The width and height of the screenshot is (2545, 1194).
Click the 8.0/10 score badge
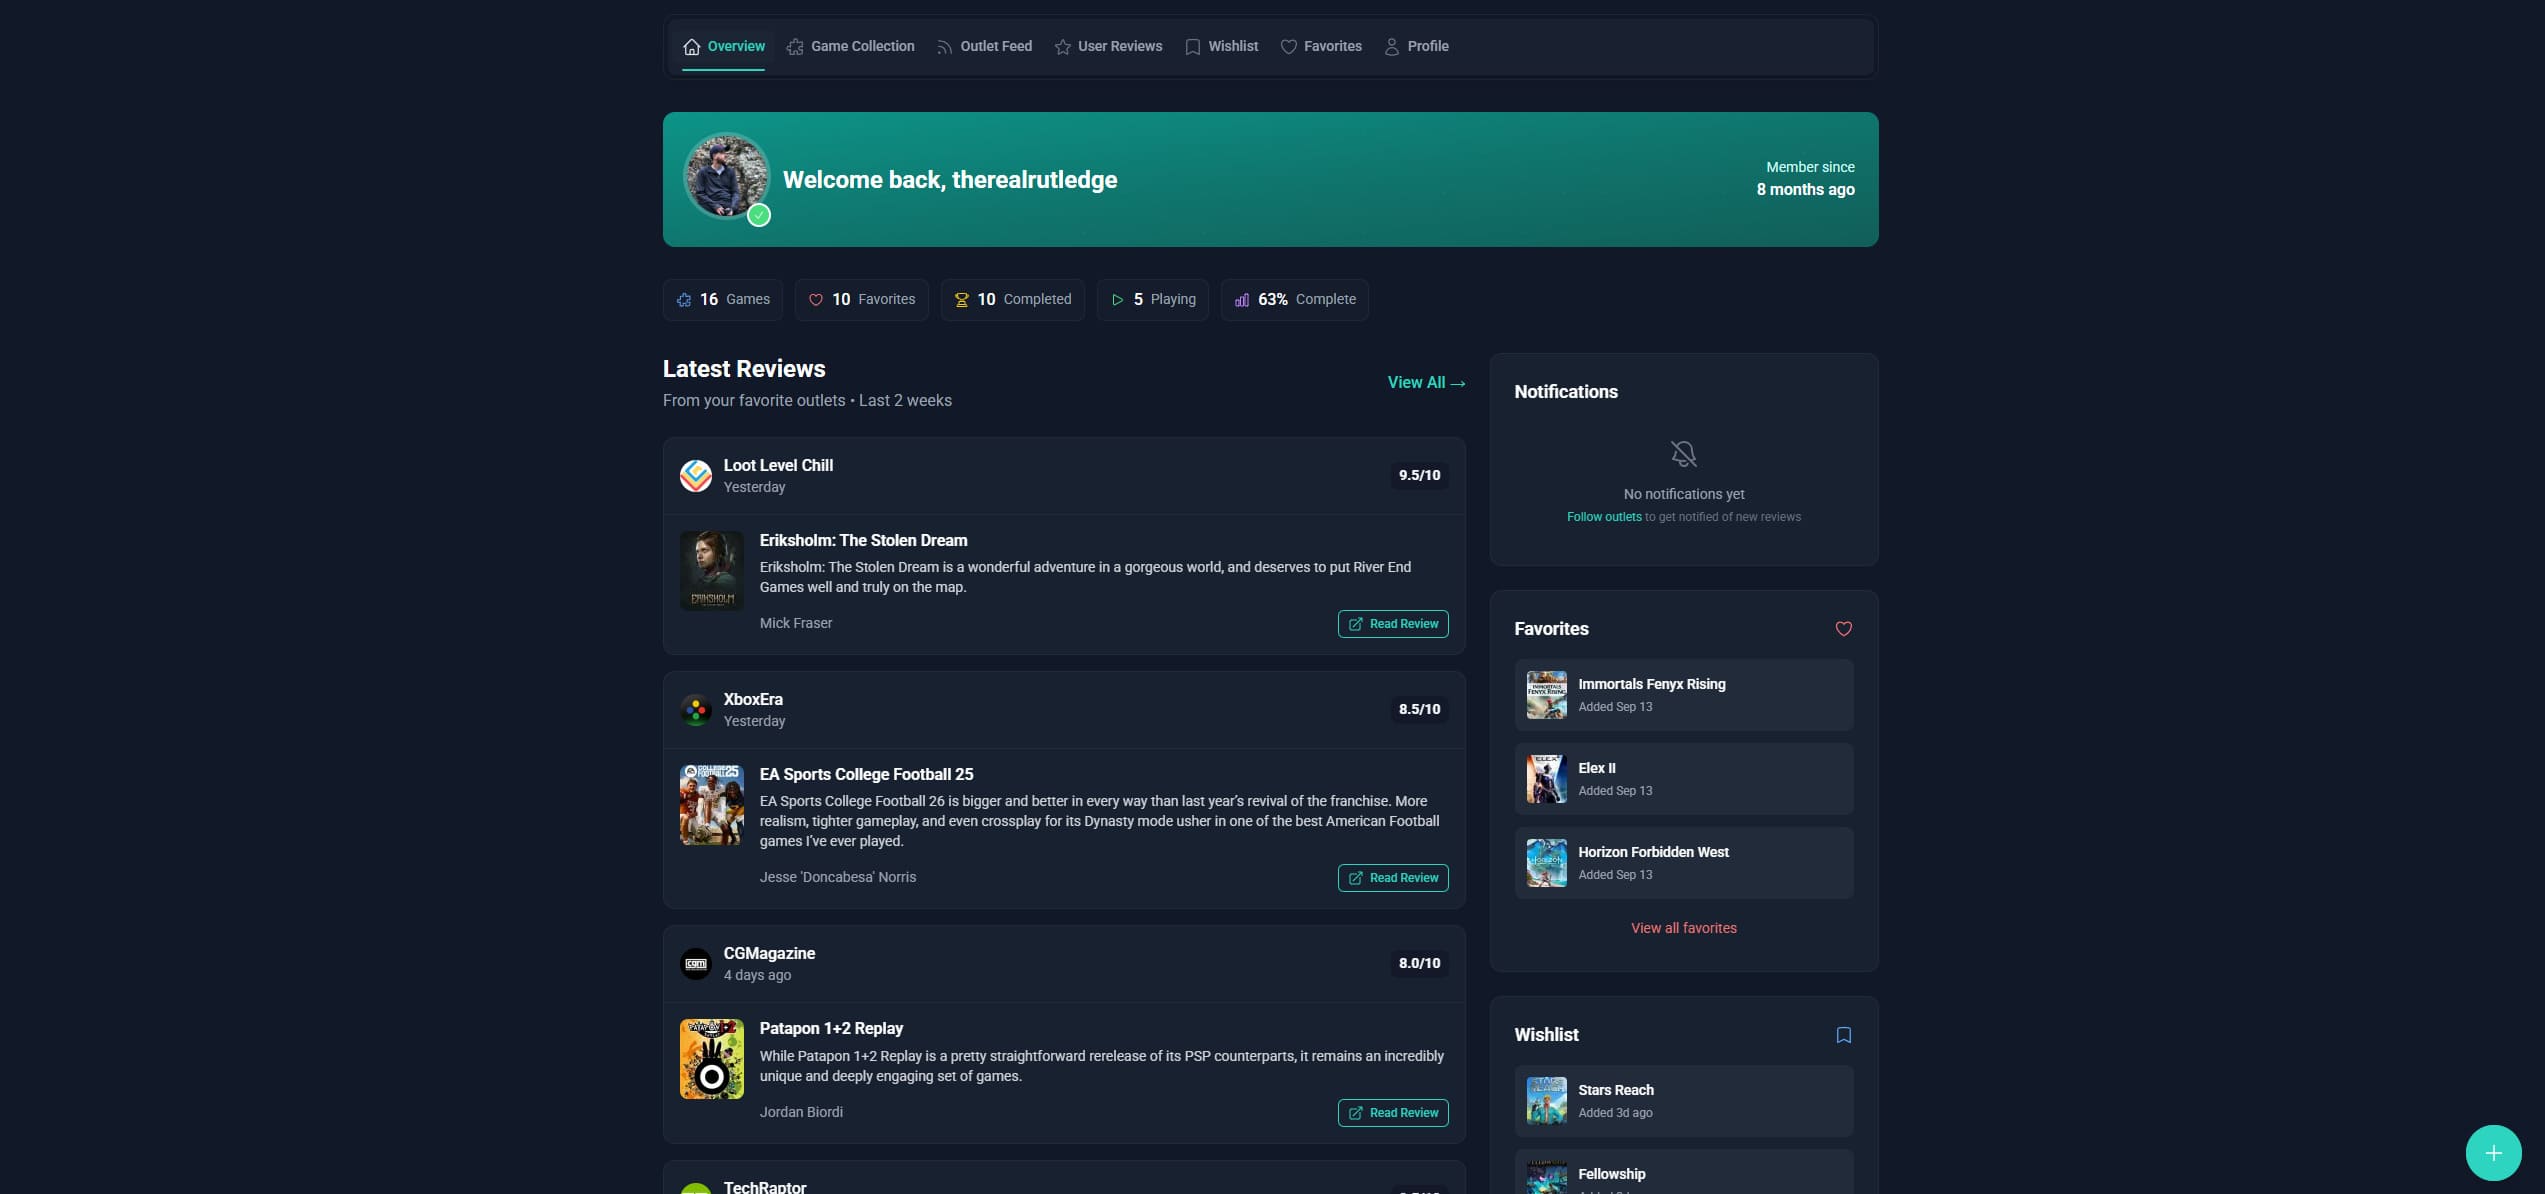coord(1419,964)
